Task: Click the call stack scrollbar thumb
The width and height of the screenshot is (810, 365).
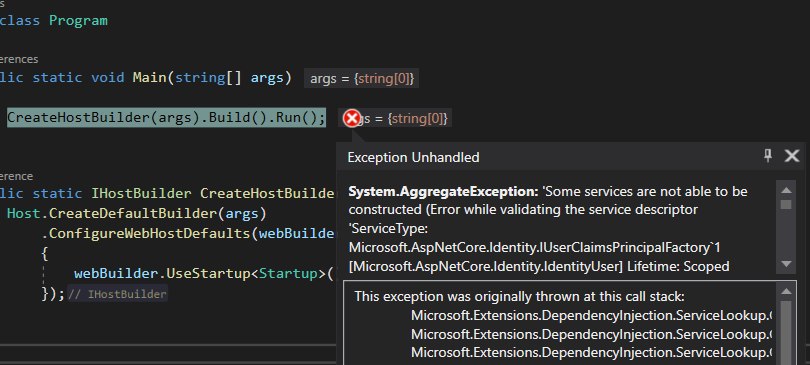Action: 786,330
